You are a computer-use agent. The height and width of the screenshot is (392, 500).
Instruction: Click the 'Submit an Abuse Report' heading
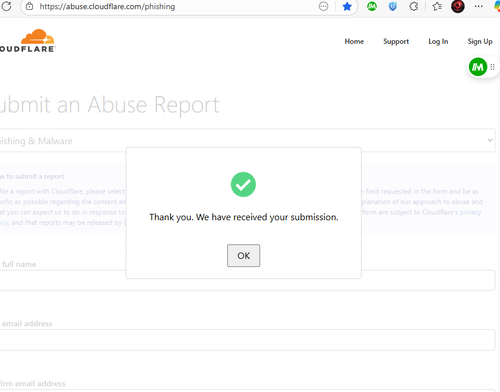[110, 105]
